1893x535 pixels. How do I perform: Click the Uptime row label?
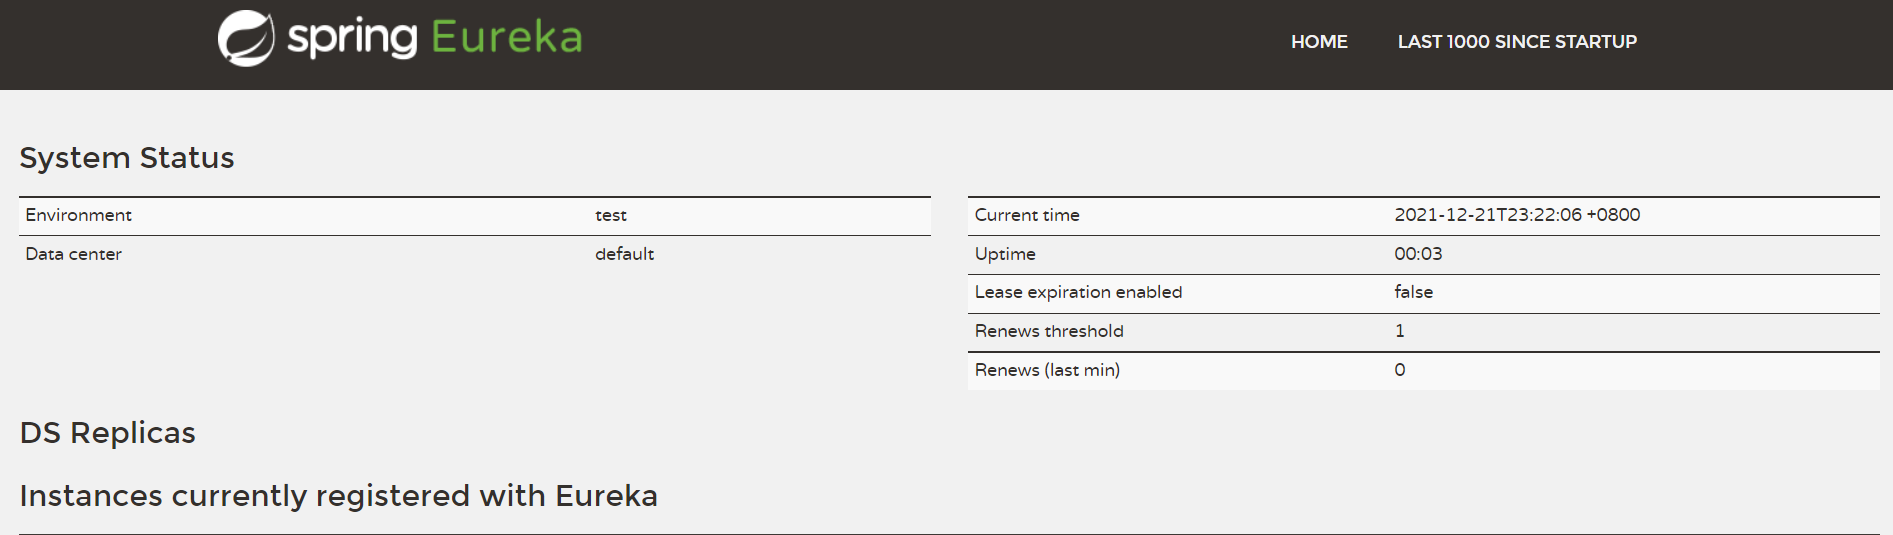pyautogui.click(x=1005, y=254)
